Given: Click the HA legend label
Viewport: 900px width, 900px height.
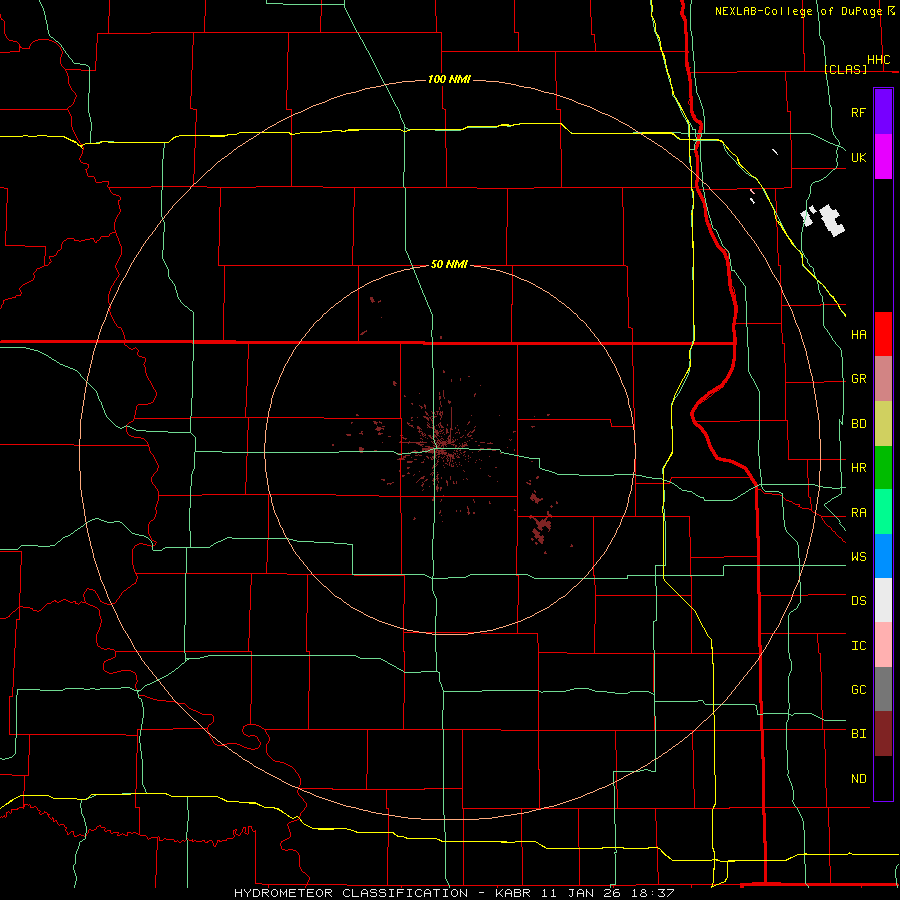Looking at the screenshot, I should click(x=858, y=334).
